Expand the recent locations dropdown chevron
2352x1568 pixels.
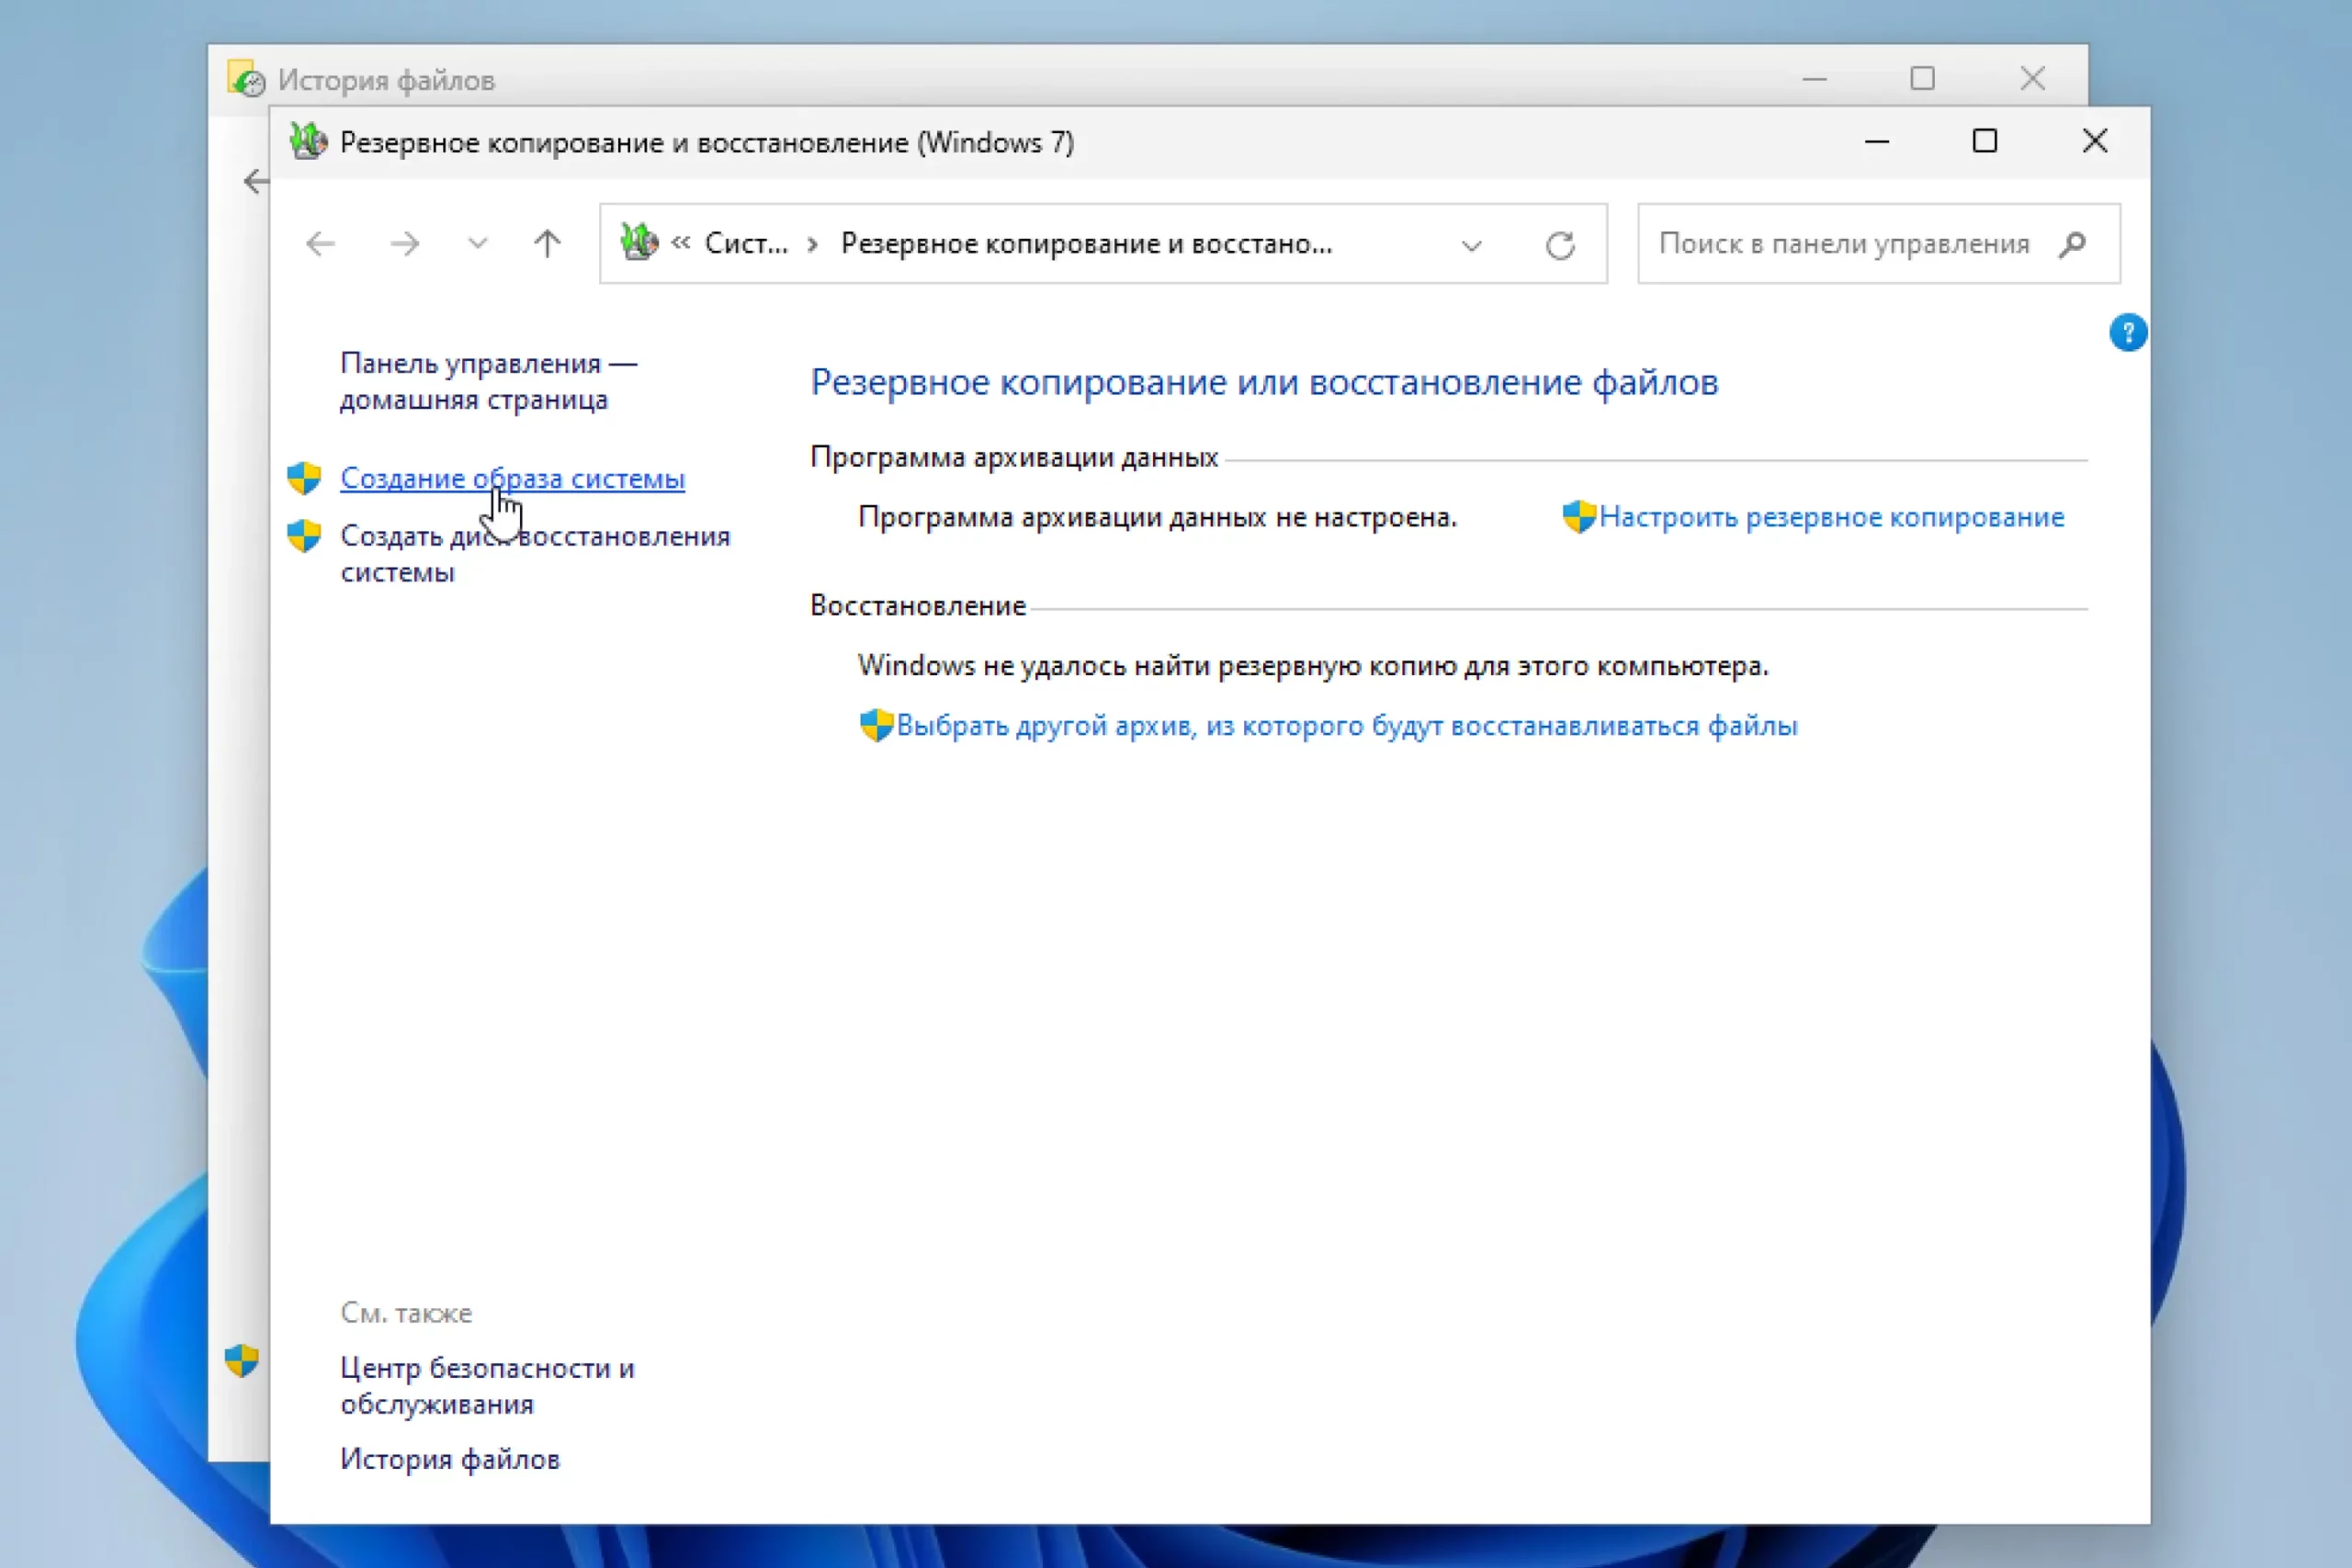tap(478, 244)
